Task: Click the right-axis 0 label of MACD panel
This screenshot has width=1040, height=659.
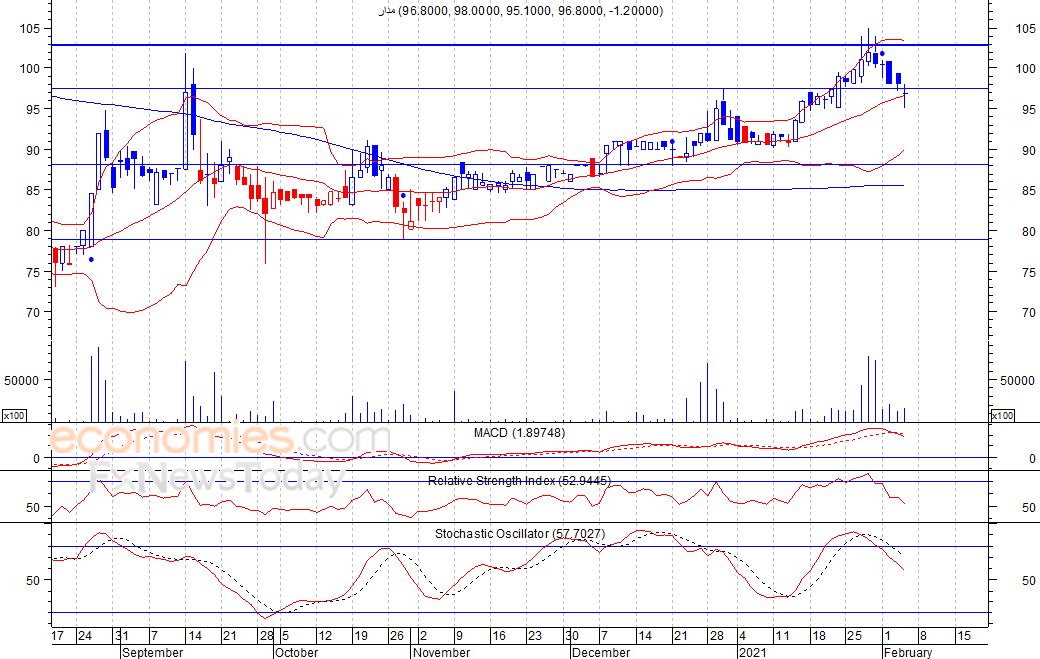Action: (1032, 459)
